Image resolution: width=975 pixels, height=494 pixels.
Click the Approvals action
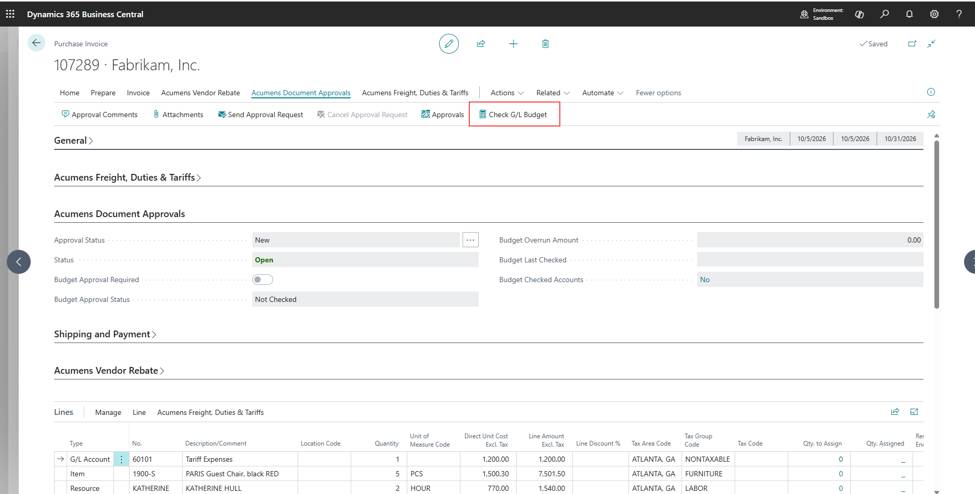click(x=443, y=114)
